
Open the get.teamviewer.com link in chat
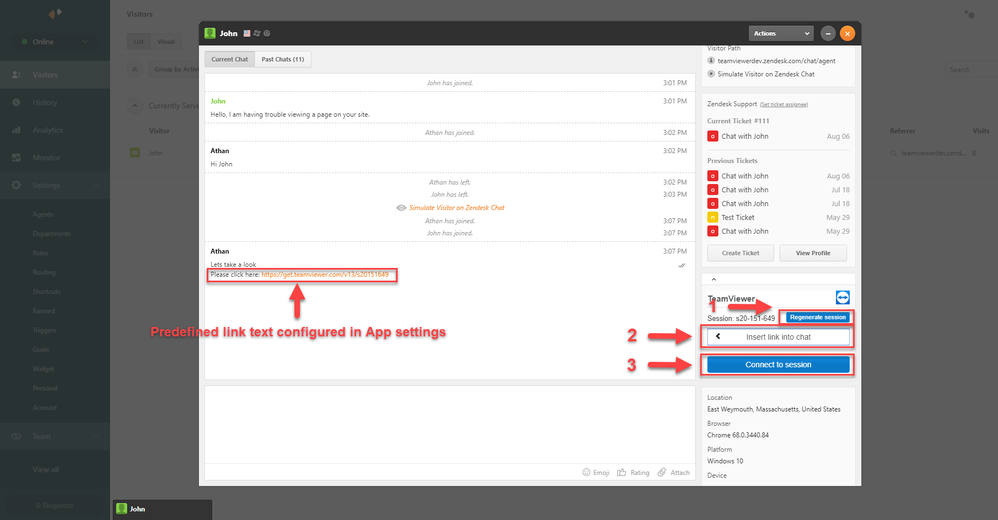(x=325, y=274)
